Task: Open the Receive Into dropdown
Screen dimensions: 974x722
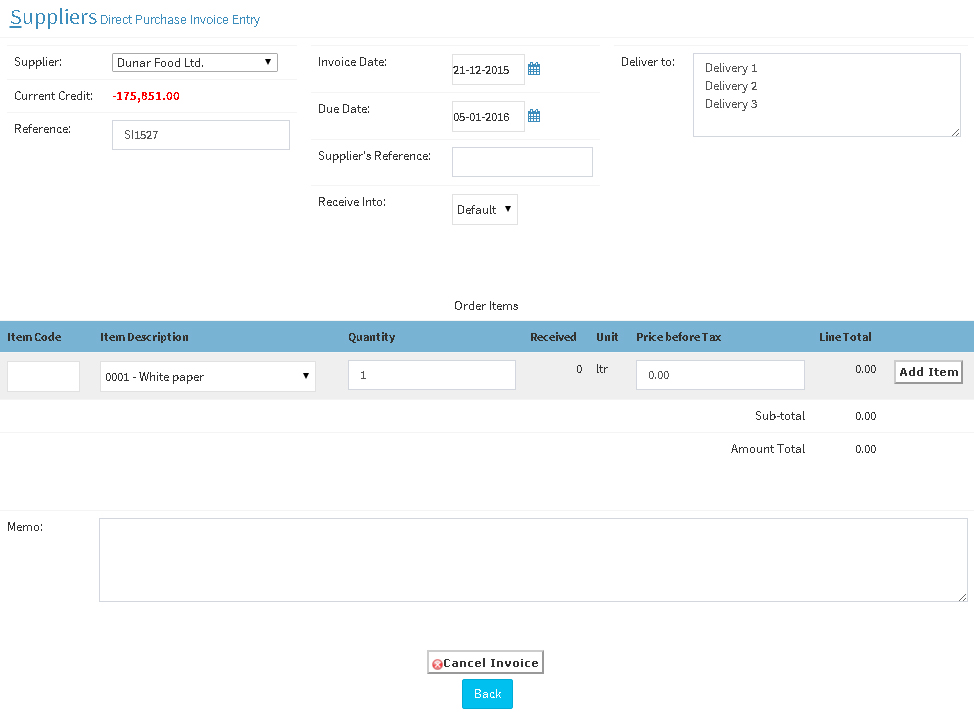Action: (x=484, y=210)
